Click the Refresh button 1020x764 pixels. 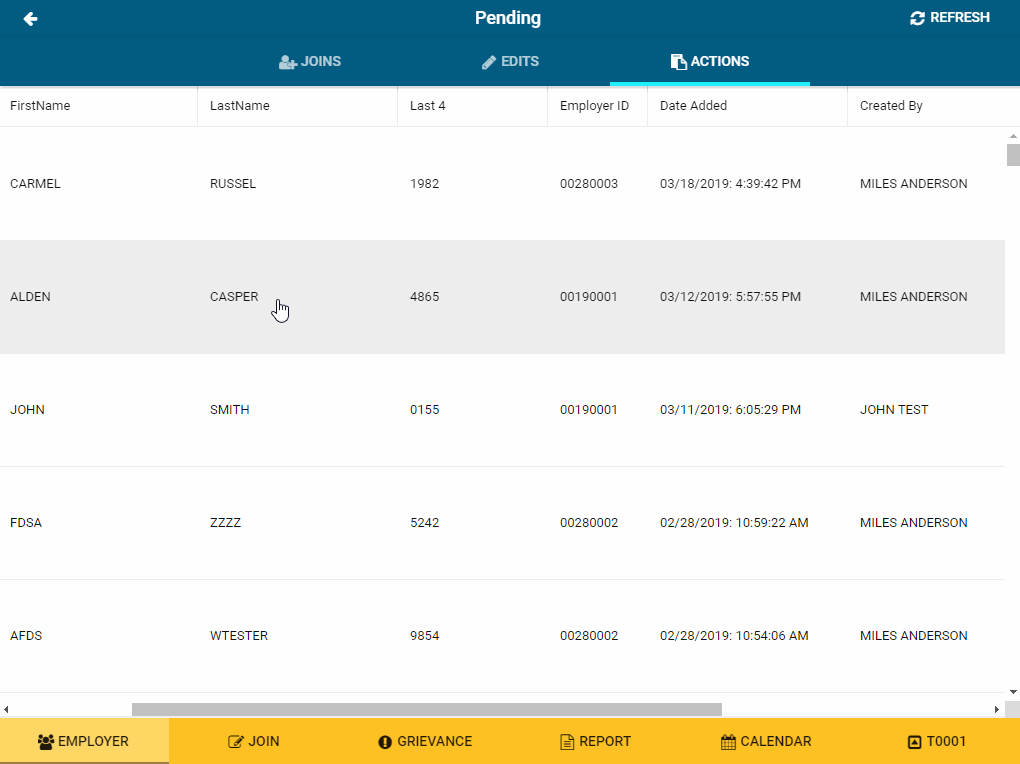click(950, 18)
